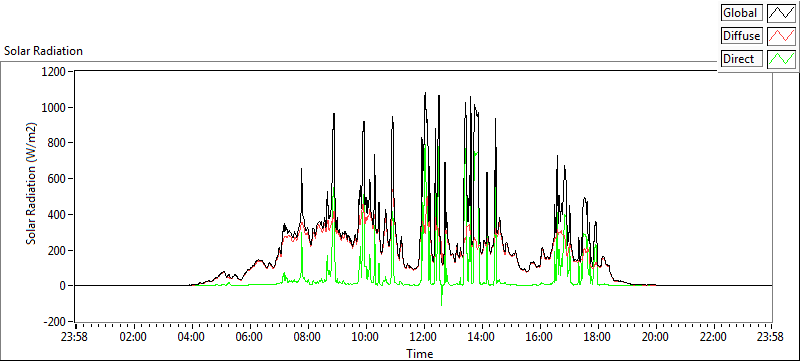The height and width of the screenshot is (361, 800).
Task: Click the 200 y-axis value
Action: [58, 250]
